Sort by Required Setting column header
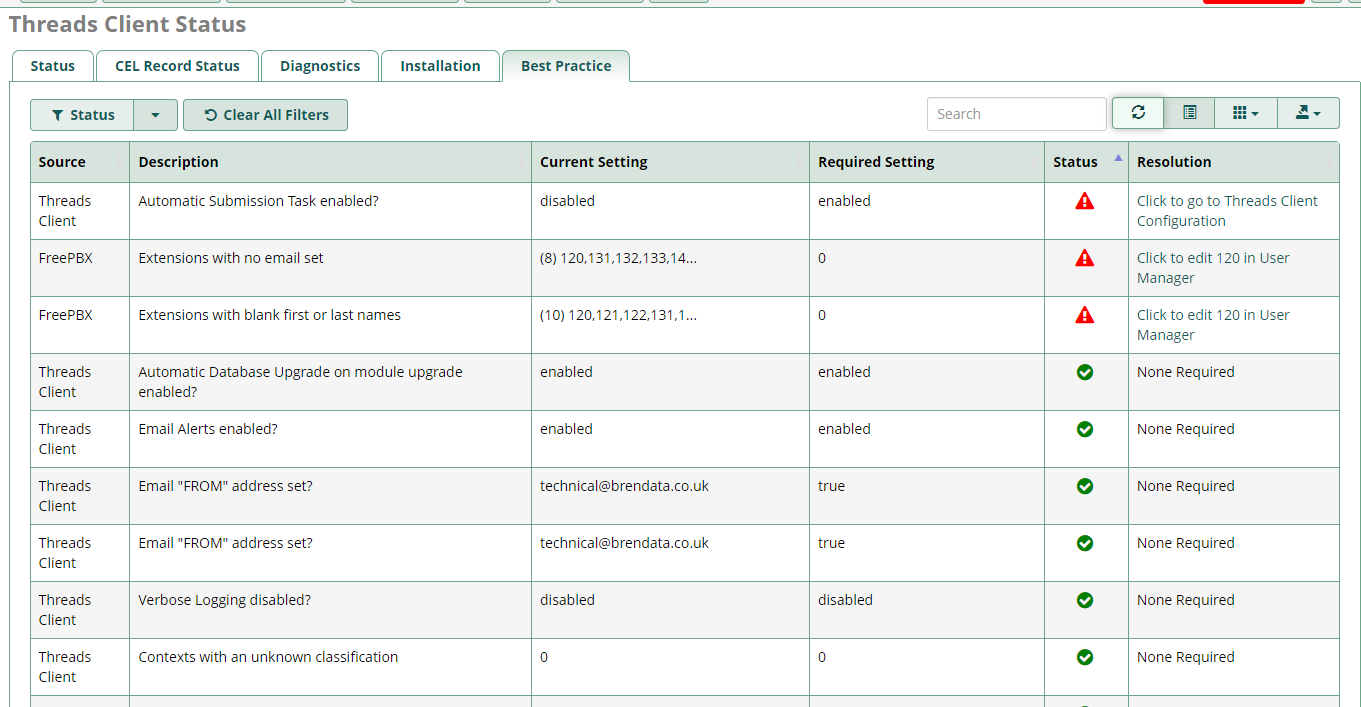 pos(927,162)
